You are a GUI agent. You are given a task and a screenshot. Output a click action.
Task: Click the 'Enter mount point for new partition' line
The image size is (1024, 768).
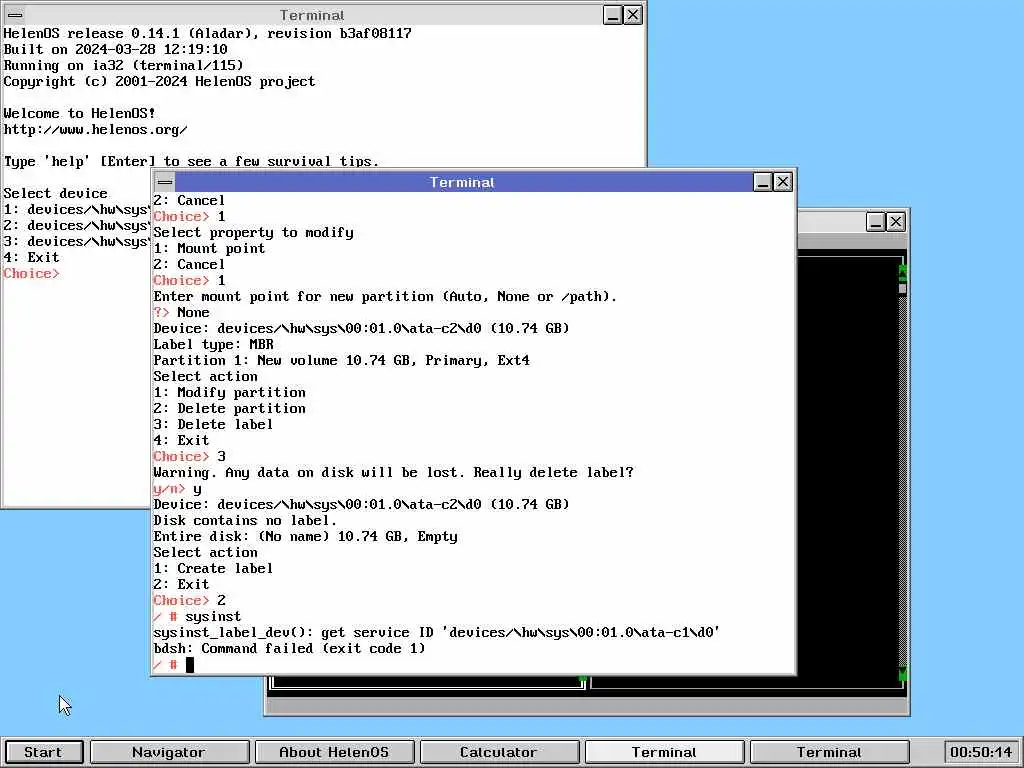click(x=385, y=296)
